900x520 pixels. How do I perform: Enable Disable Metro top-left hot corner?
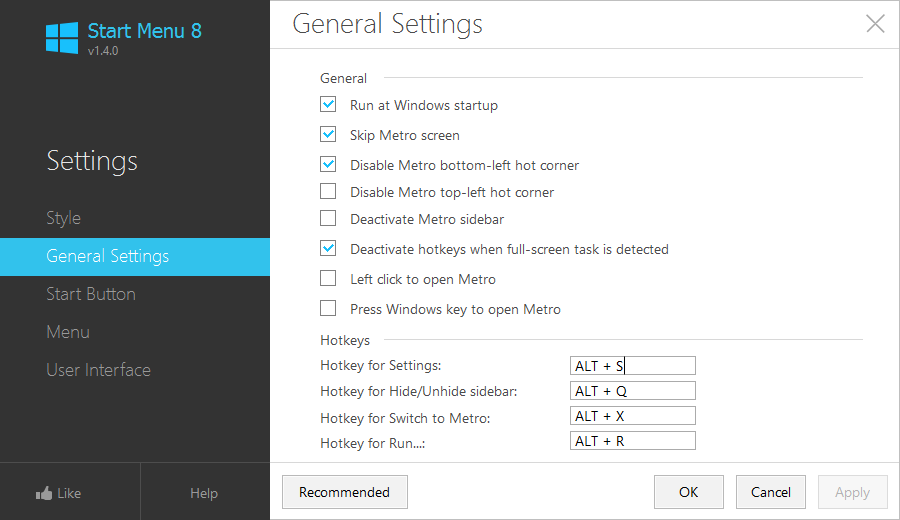328,191
